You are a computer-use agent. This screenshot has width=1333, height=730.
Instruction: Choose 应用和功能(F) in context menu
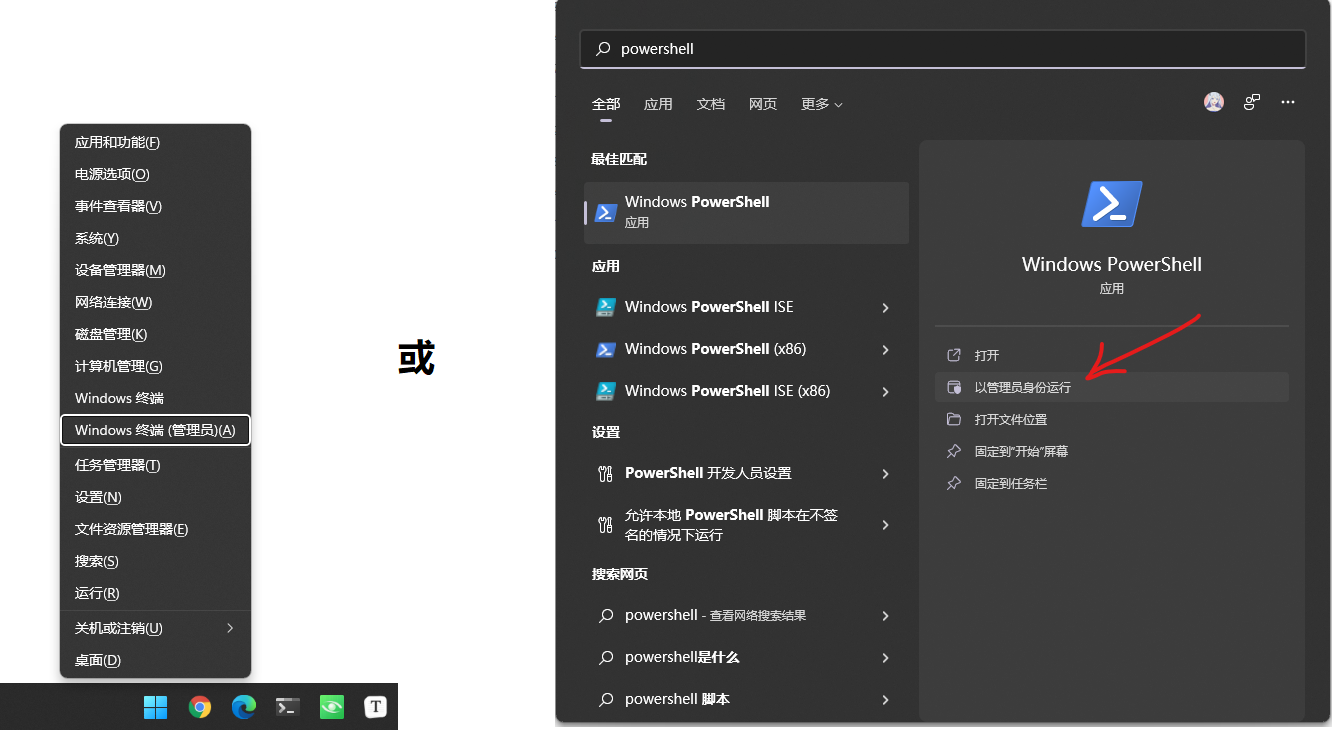pos(156,142)
